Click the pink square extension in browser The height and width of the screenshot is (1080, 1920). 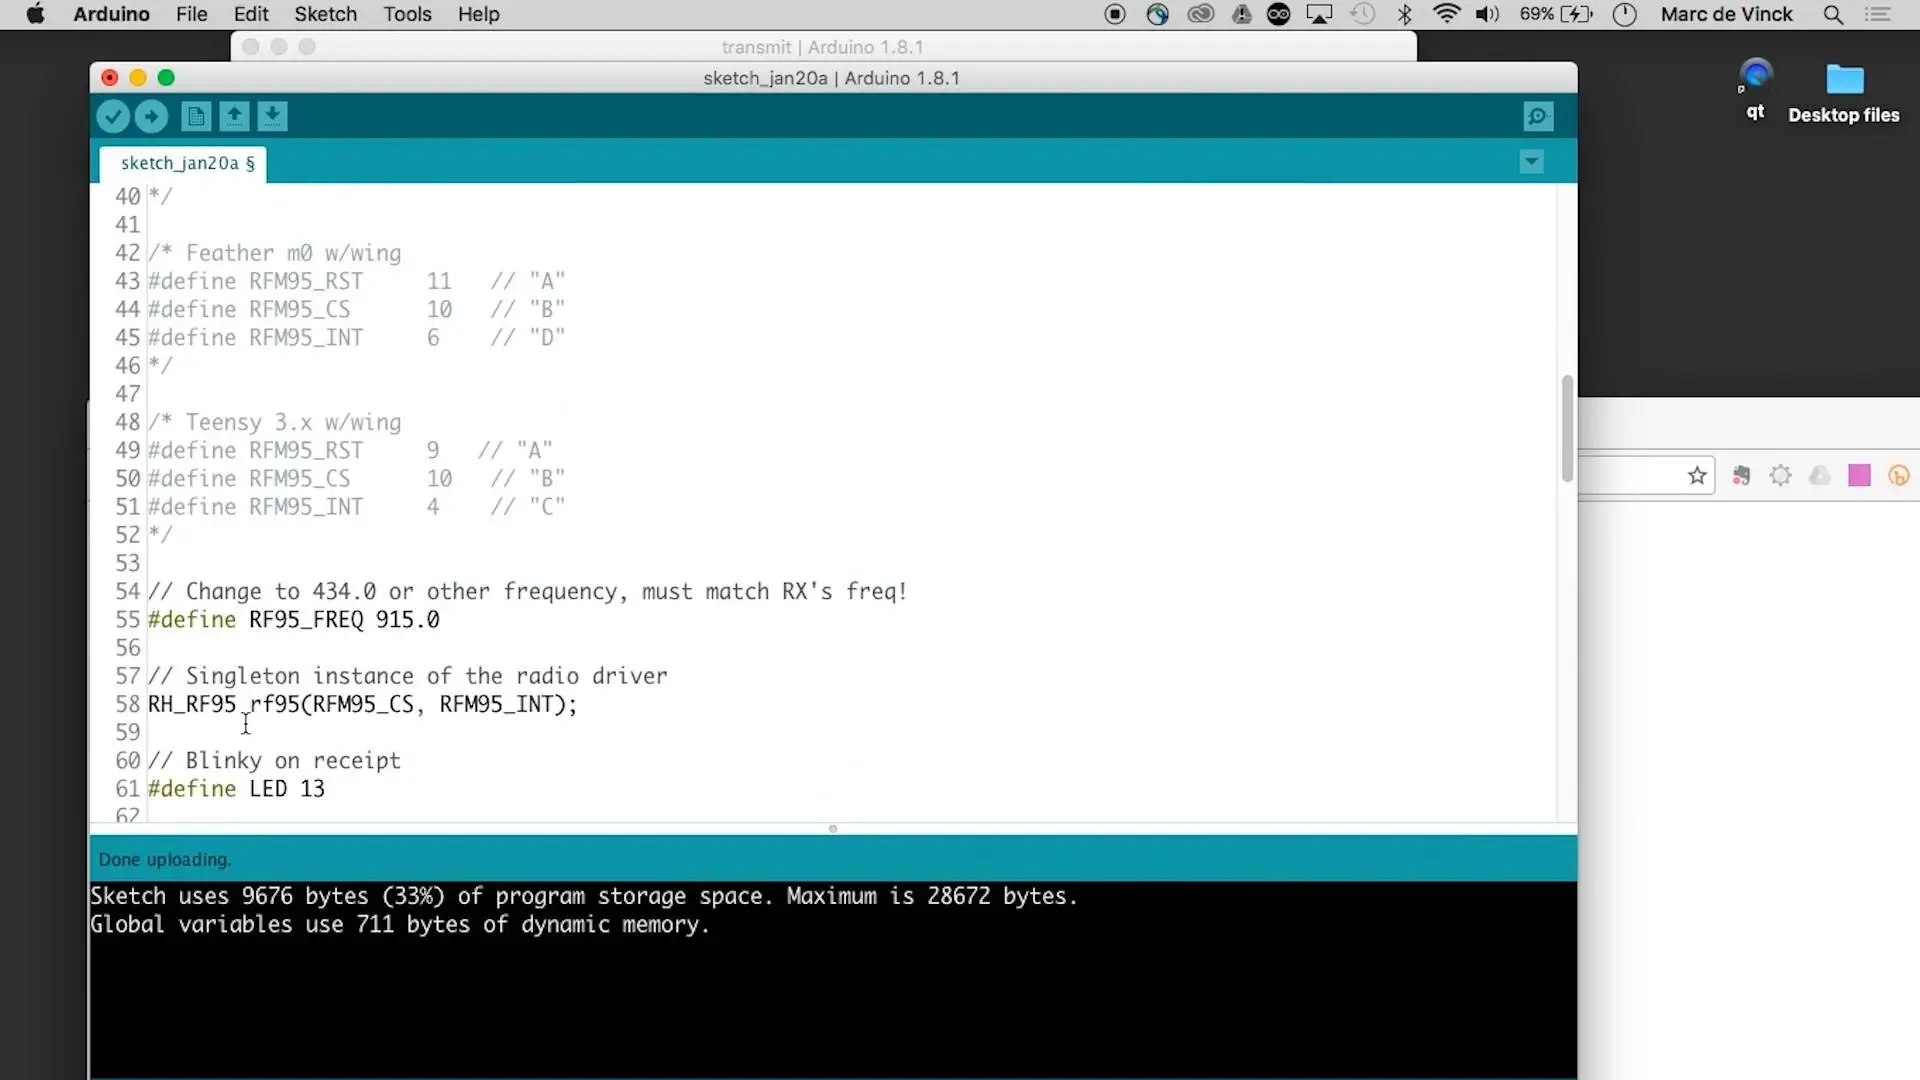[x=1859, y=476]
